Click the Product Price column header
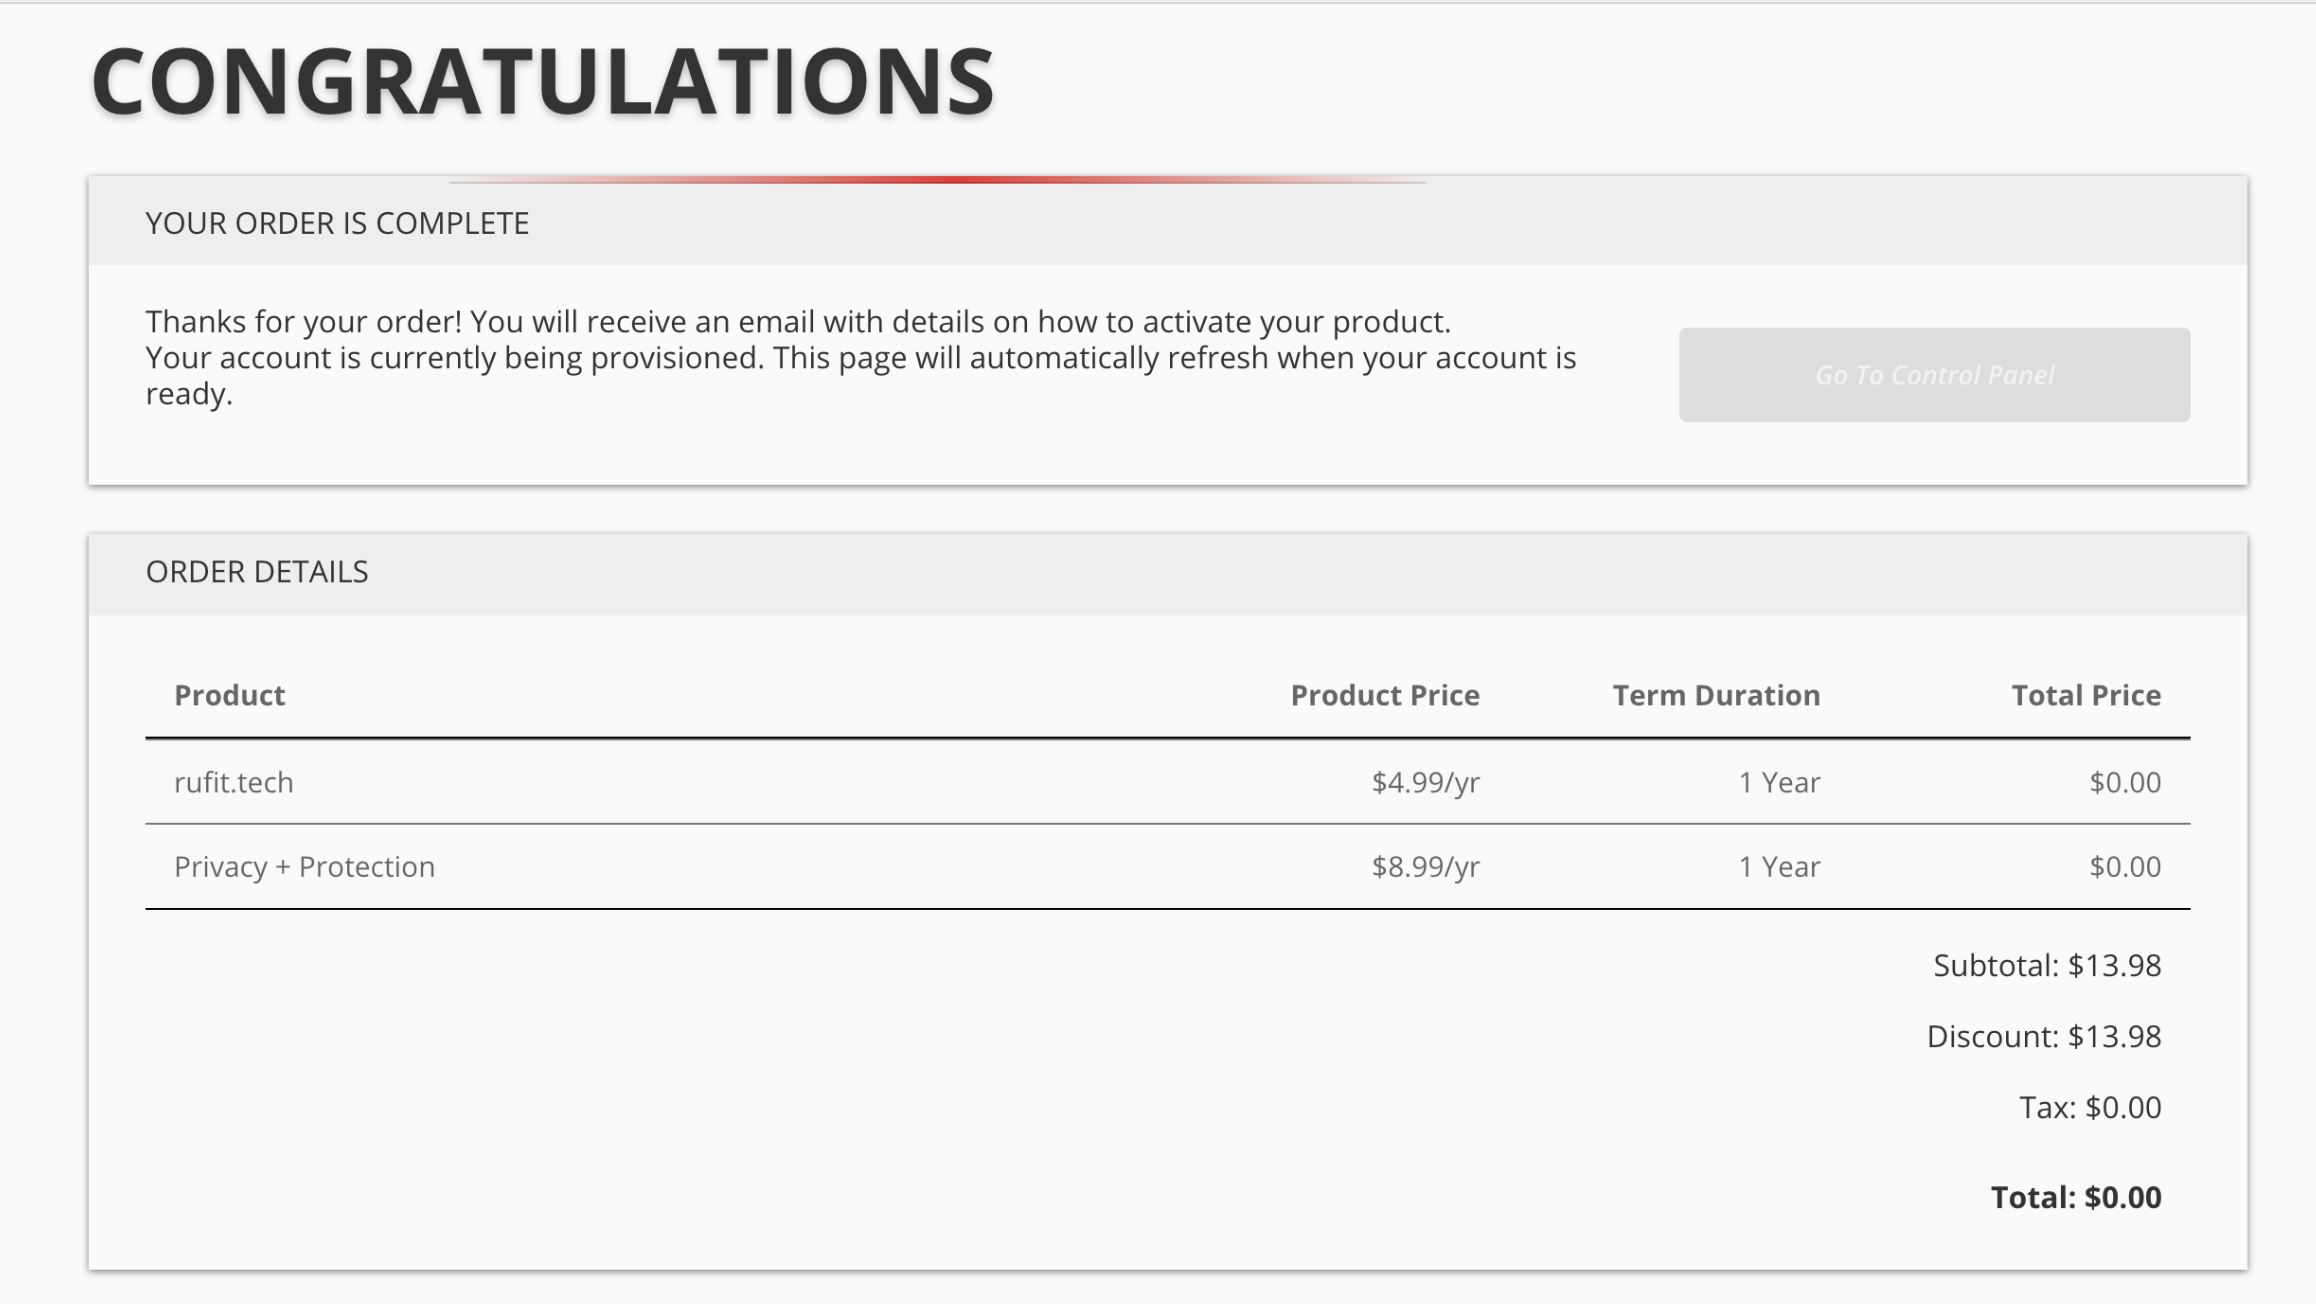Viewport: 2316px width, 1304px height. tap(1384, 695)
